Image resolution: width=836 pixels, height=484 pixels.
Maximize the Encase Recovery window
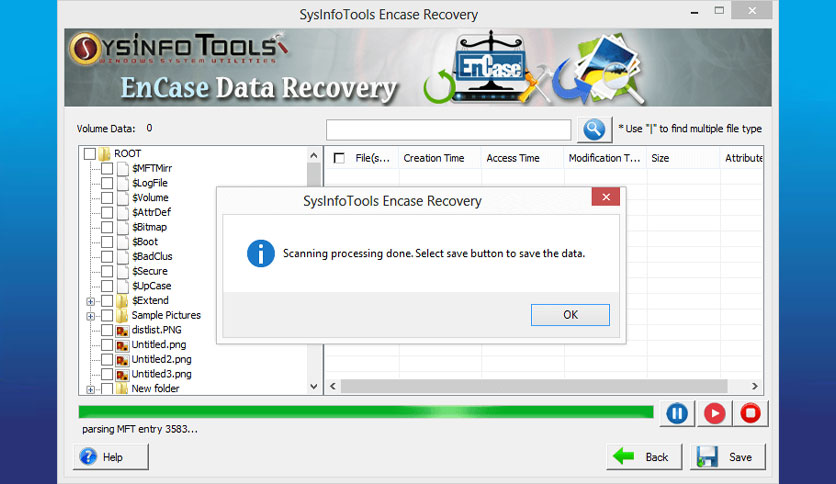point(719,11)
